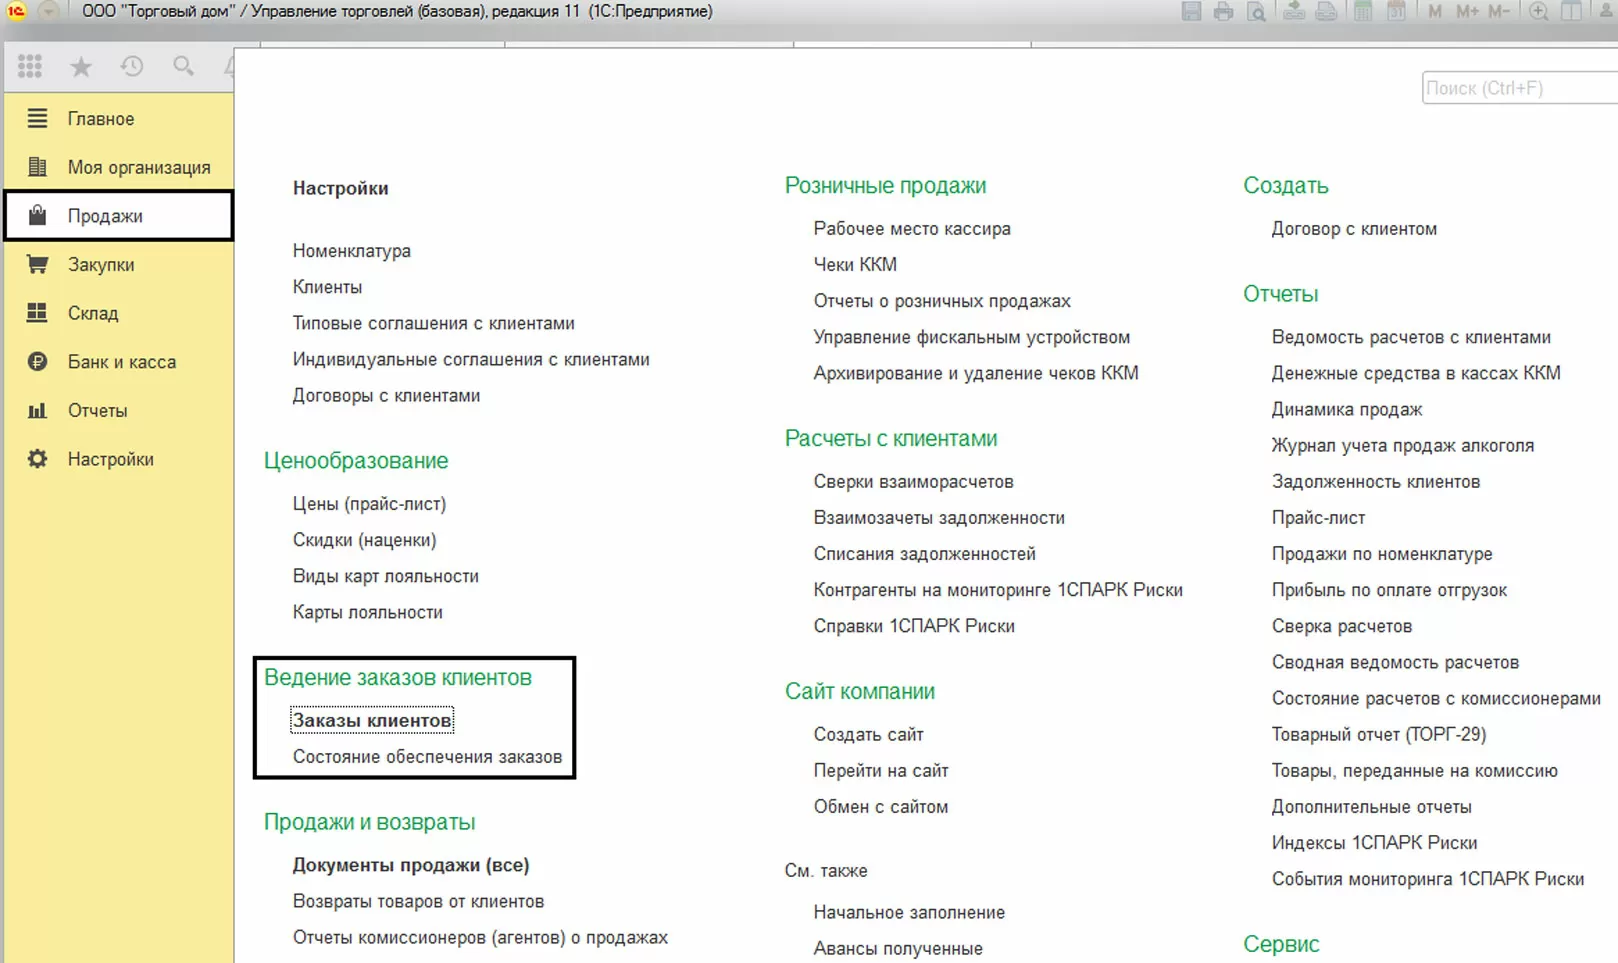This screenshot has width=1618, height=963.
Task: Click the 1C logo icon in the title bar
Action: [16, 11]
